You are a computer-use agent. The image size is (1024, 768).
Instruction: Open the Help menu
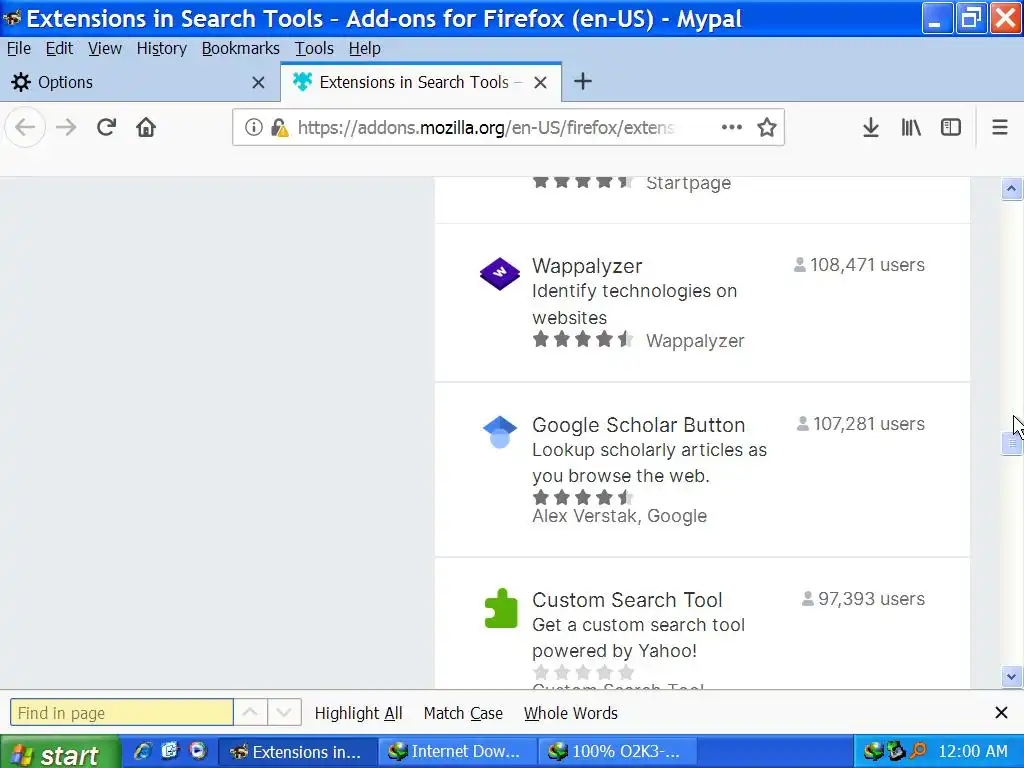click(364, 48)
